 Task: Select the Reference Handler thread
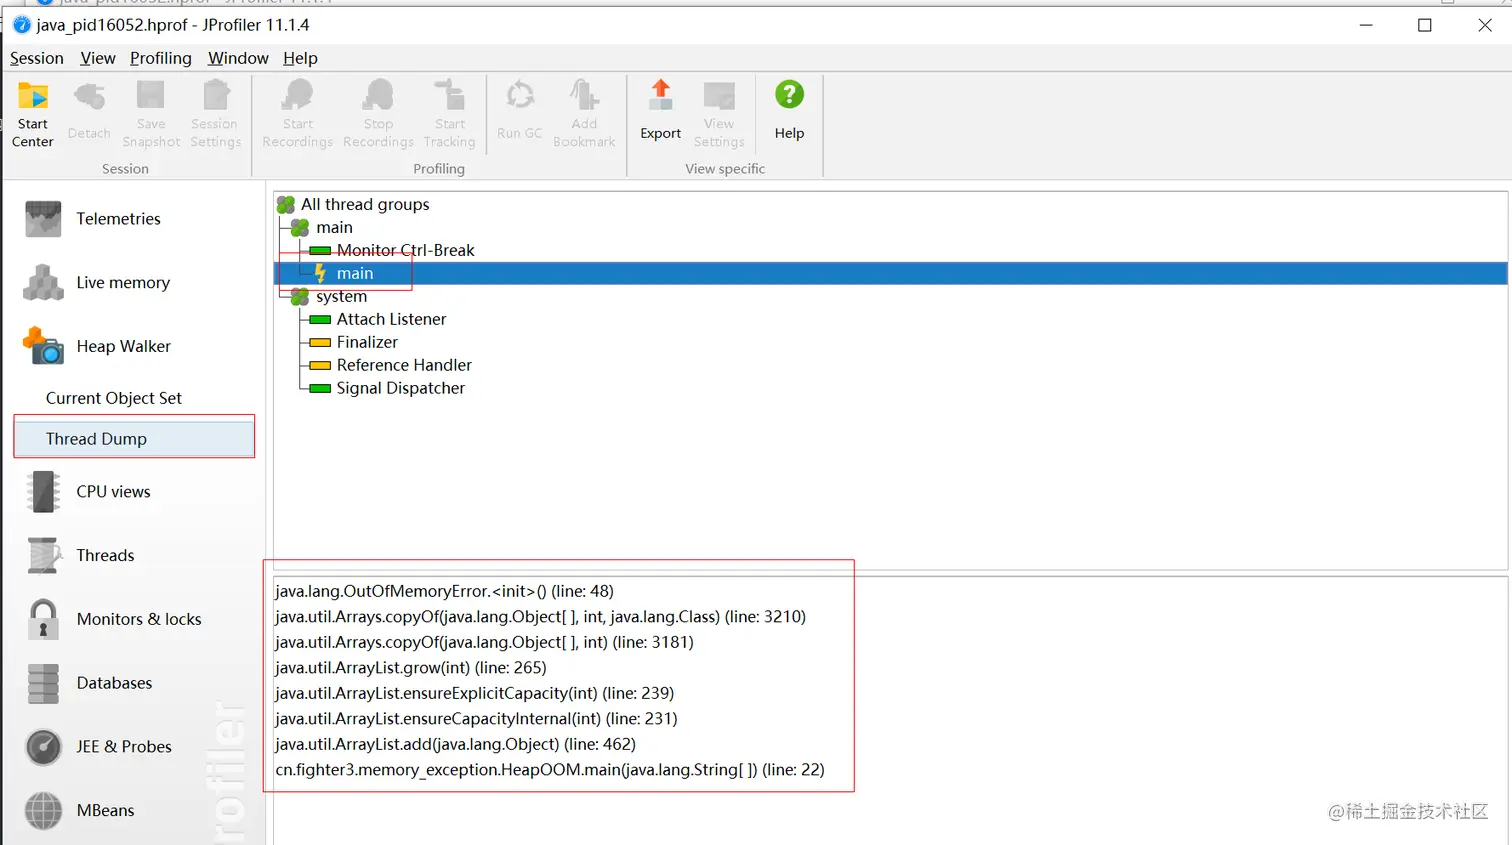(x=404, y=365)
